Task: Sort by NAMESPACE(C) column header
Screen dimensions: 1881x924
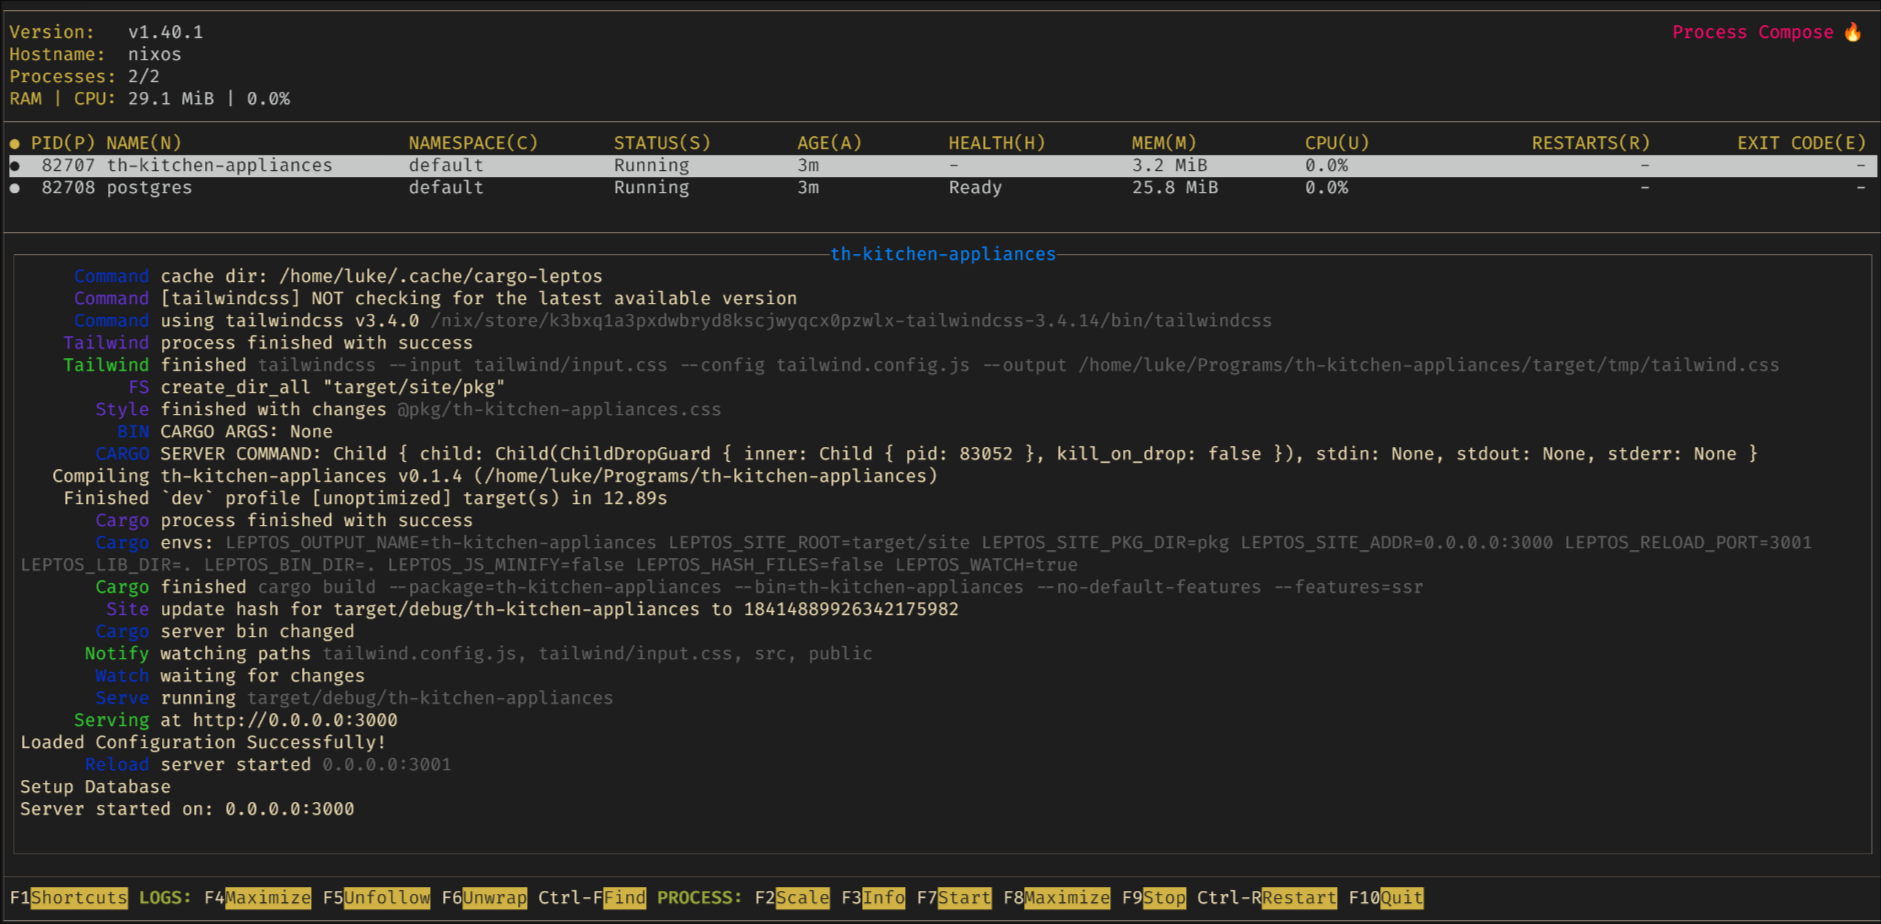Action: 473,143
